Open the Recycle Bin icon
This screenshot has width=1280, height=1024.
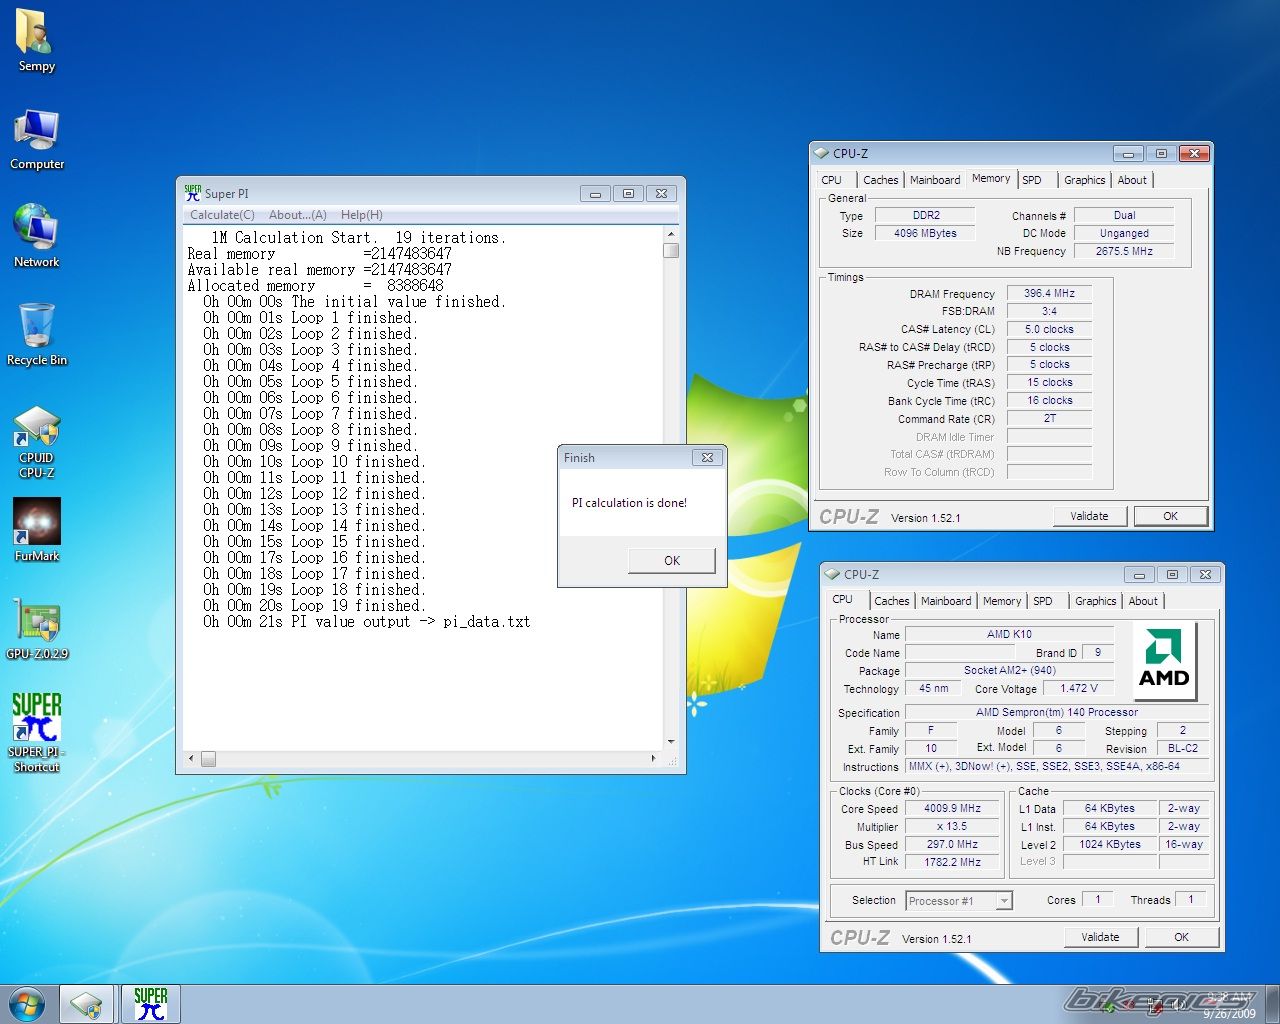(x=37, y=333)
